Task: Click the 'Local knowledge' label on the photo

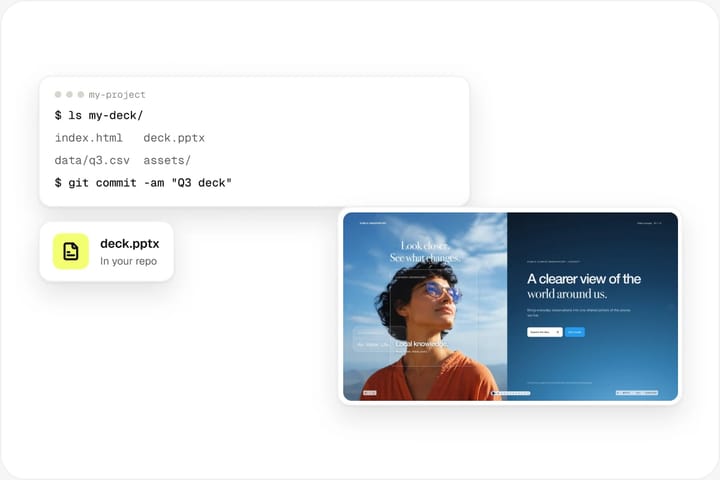Action: pyautogui.click(x=421, y=344)
